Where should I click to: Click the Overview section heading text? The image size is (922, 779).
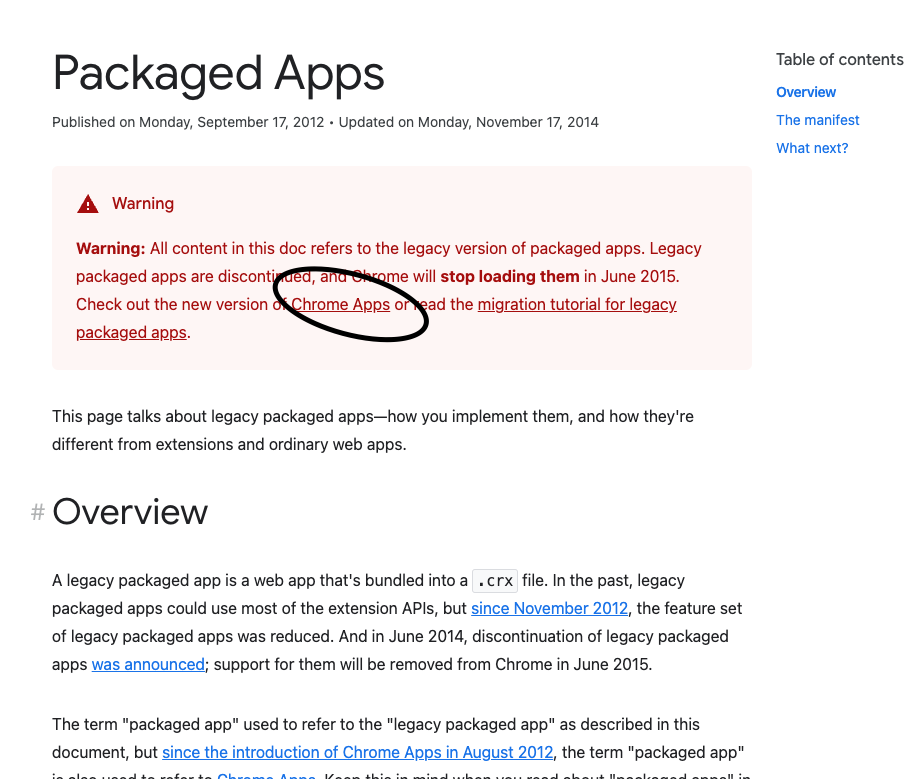pyautogui.click(x=130, y=512)
